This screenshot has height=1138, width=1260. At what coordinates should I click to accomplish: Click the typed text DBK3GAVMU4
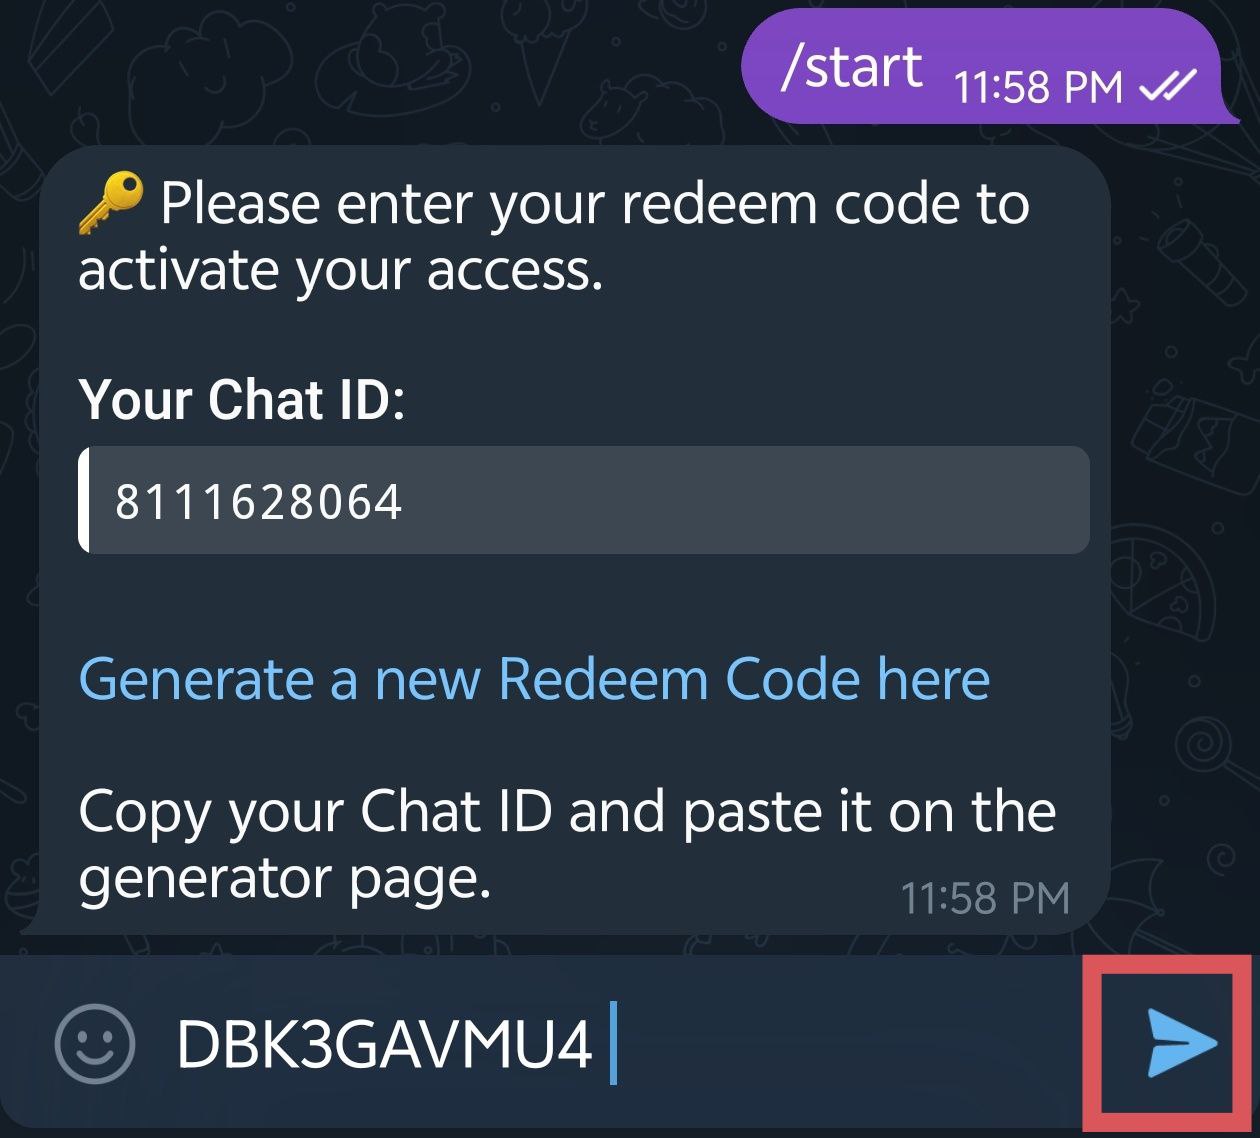385,1045
